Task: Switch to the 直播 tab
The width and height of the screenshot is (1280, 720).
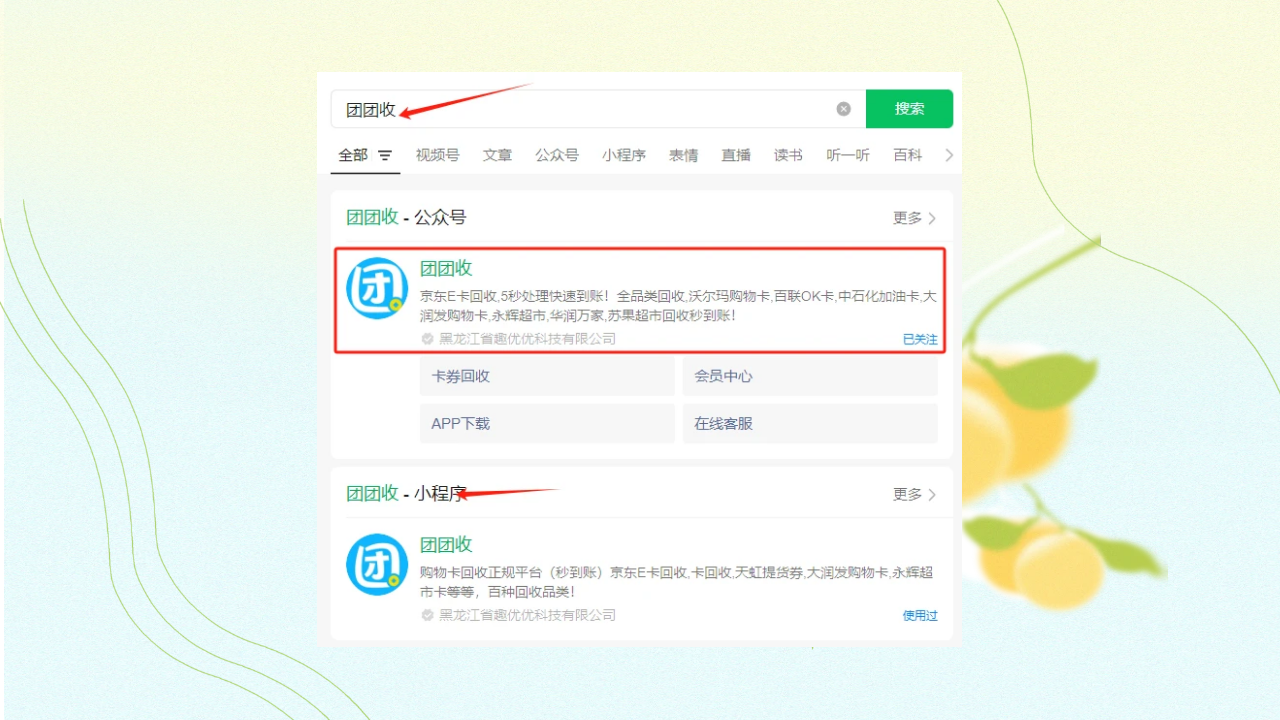Action: [x=736, y=155]
